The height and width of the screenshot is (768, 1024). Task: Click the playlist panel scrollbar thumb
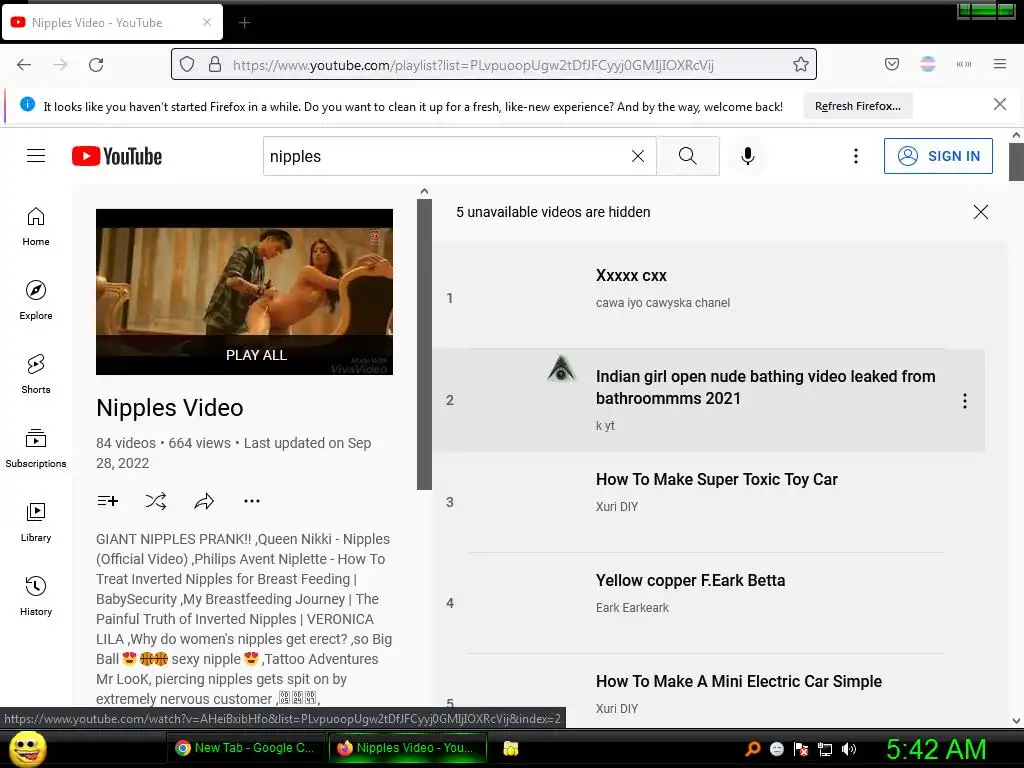[424, 344]
